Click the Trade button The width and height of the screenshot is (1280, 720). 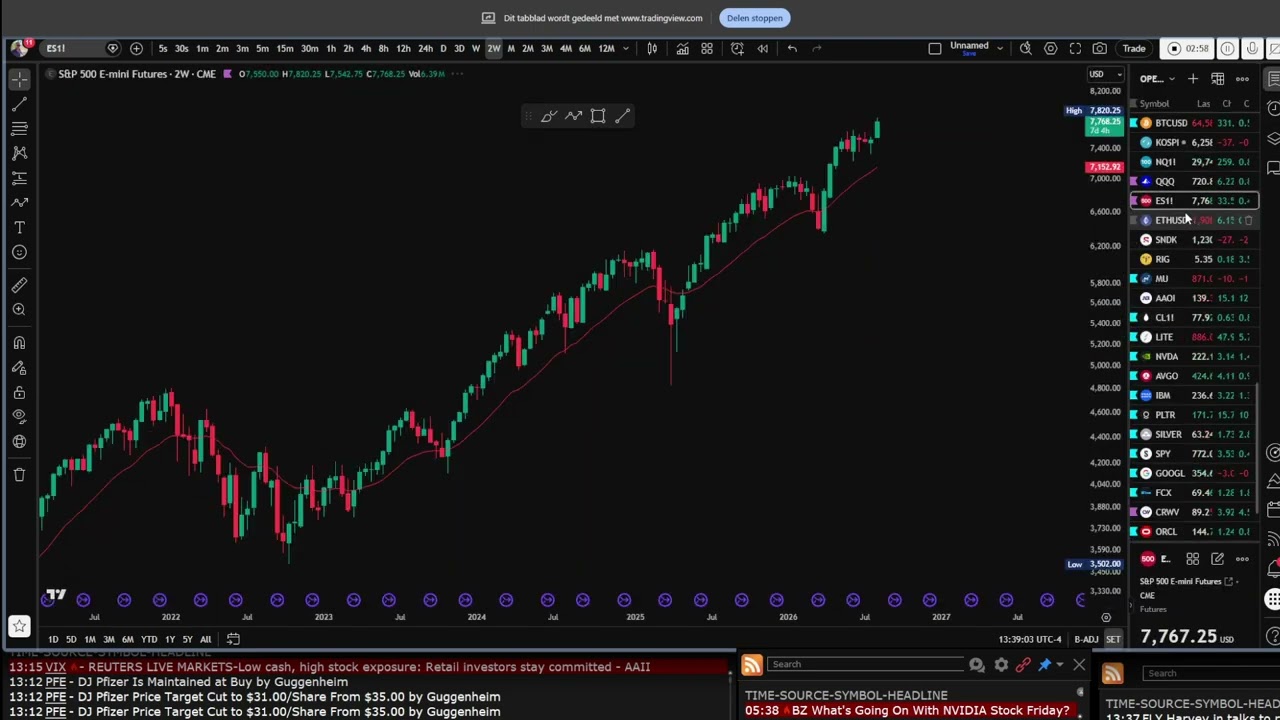[x=1134, y=48]
